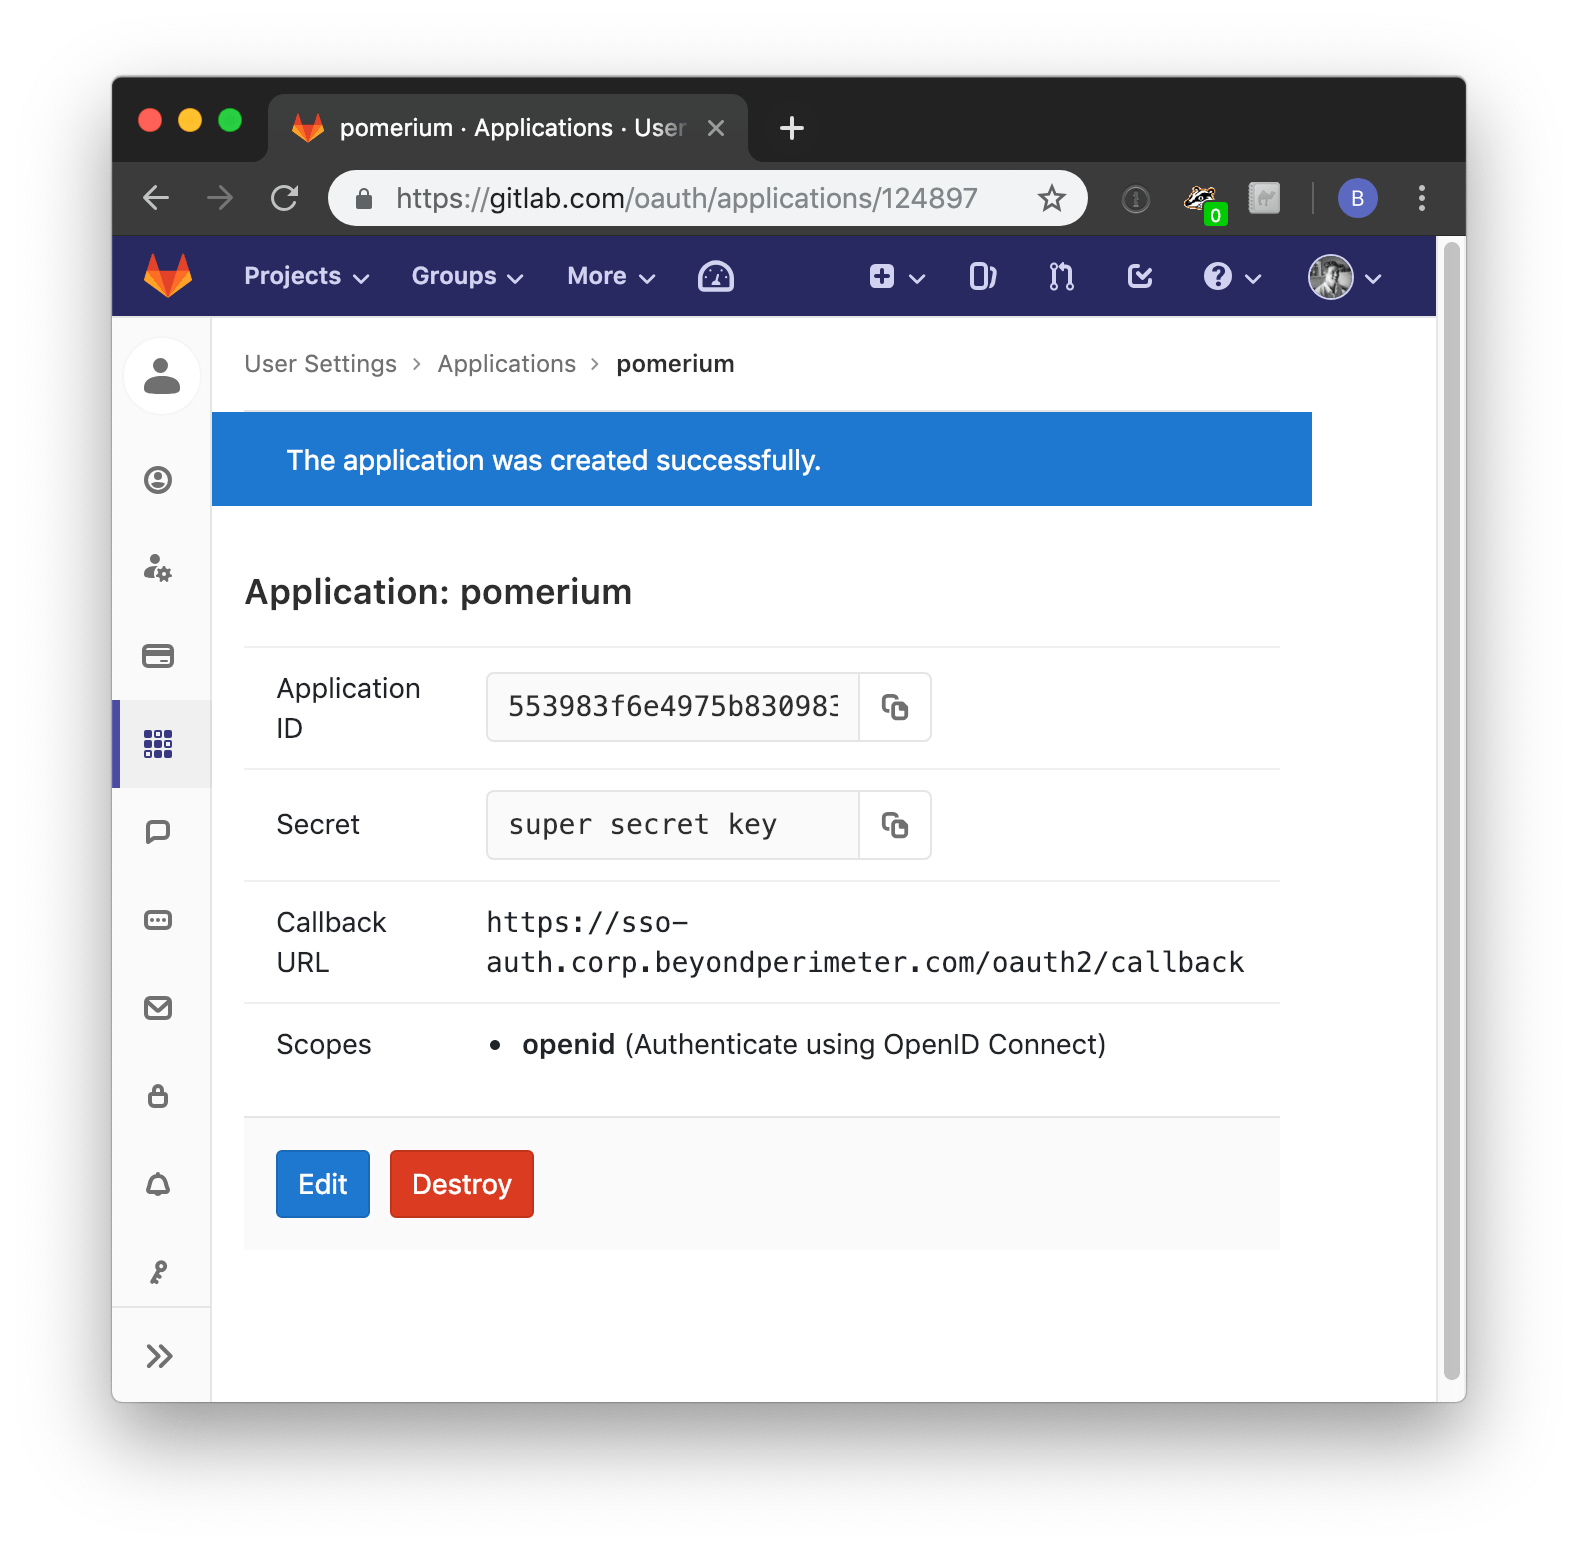
Task: Open the create new plus dropdown
Action: (x=897, y=277)
